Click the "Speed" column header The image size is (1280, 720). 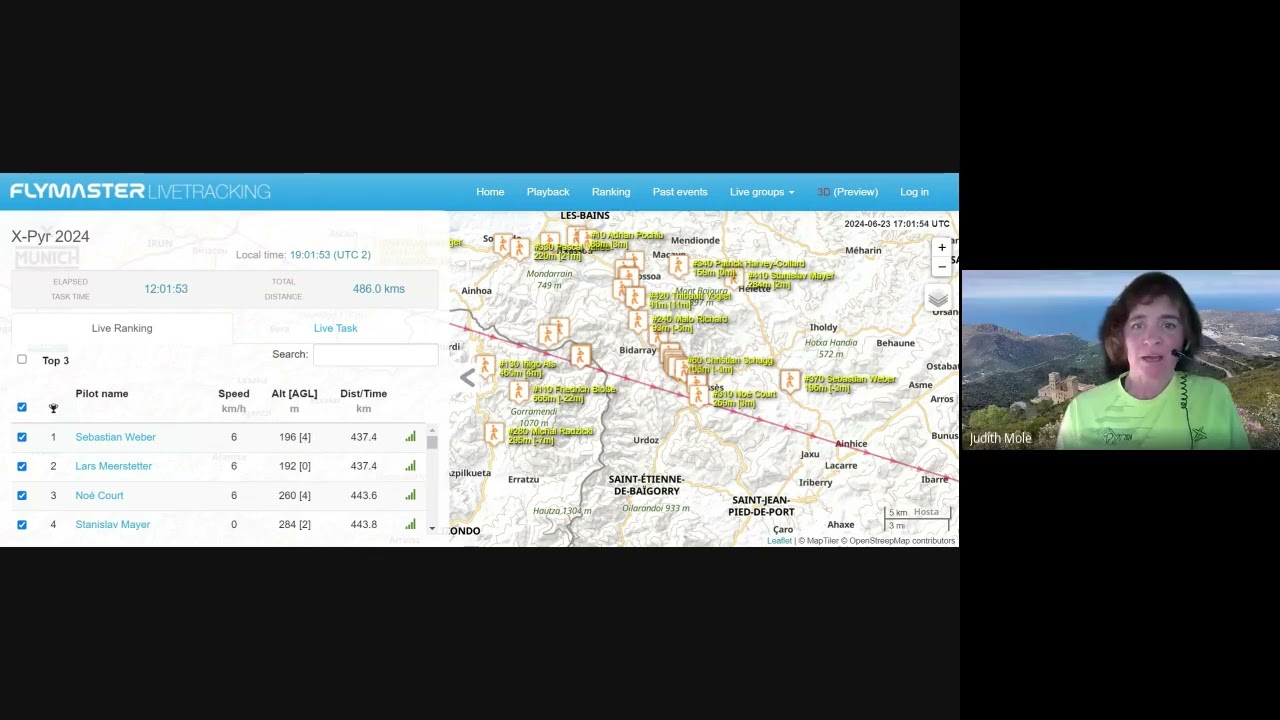(x=234, y=394)
